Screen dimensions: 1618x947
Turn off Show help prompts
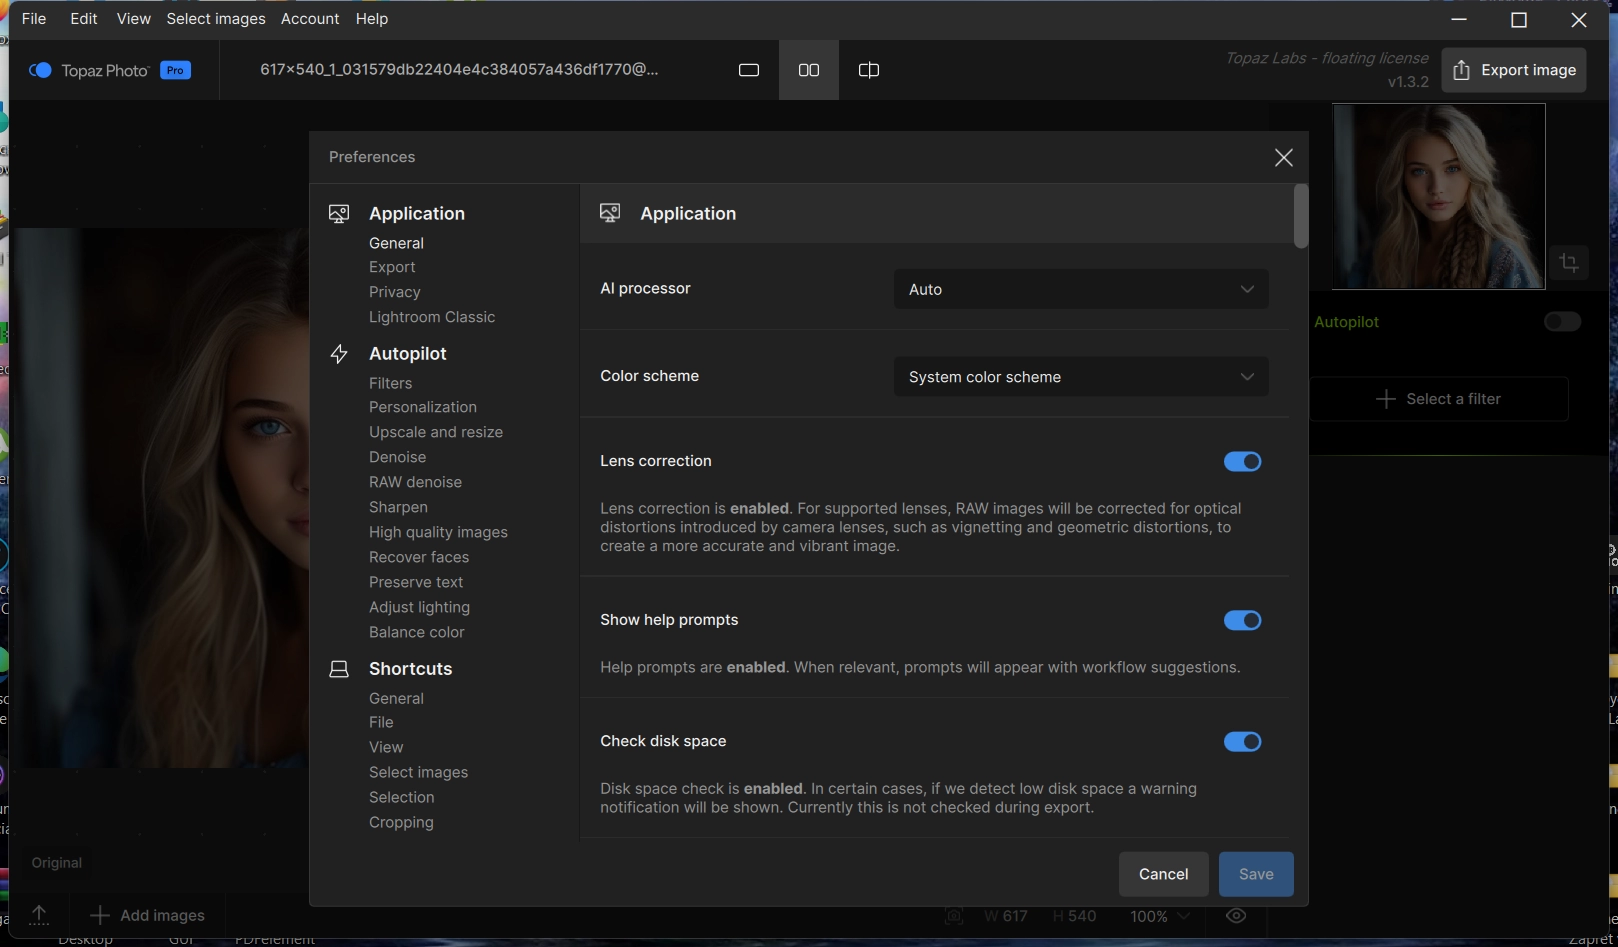tap(1242, 621)
